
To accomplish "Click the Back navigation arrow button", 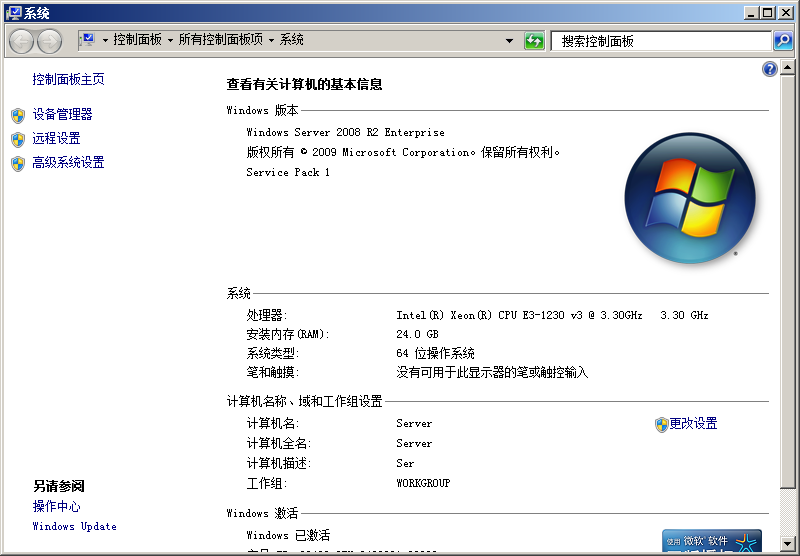I will [x=22, y=41].
